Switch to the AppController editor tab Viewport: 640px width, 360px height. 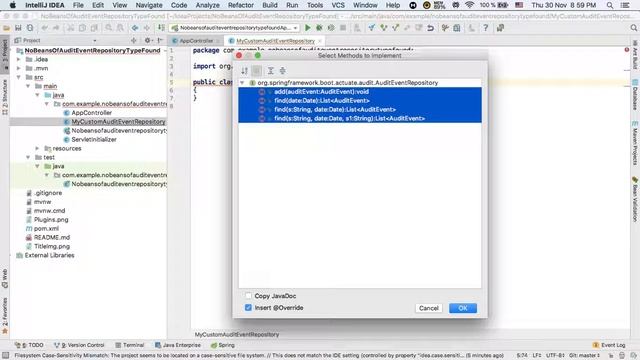[x=196, y=41]
